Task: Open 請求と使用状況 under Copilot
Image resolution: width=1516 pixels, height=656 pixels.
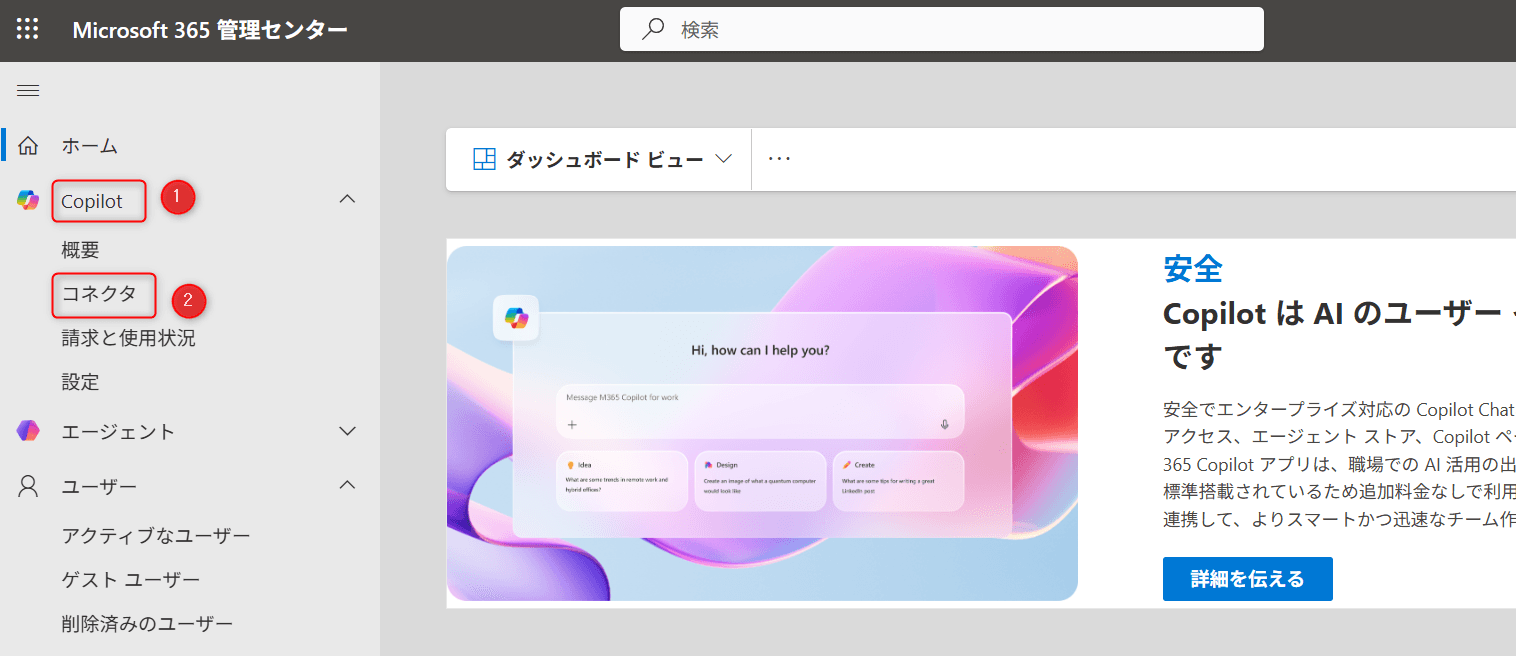Action: (x=129, y=338)
